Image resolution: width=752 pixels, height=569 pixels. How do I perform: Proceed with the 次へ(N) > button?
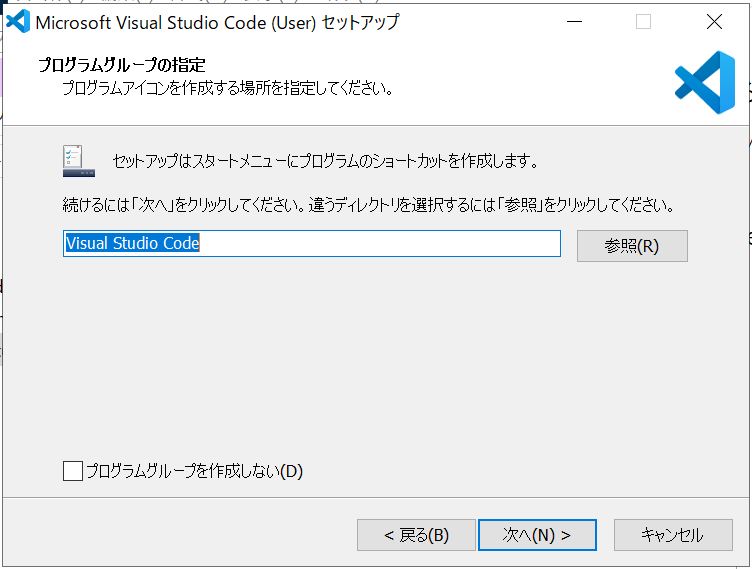537,534
